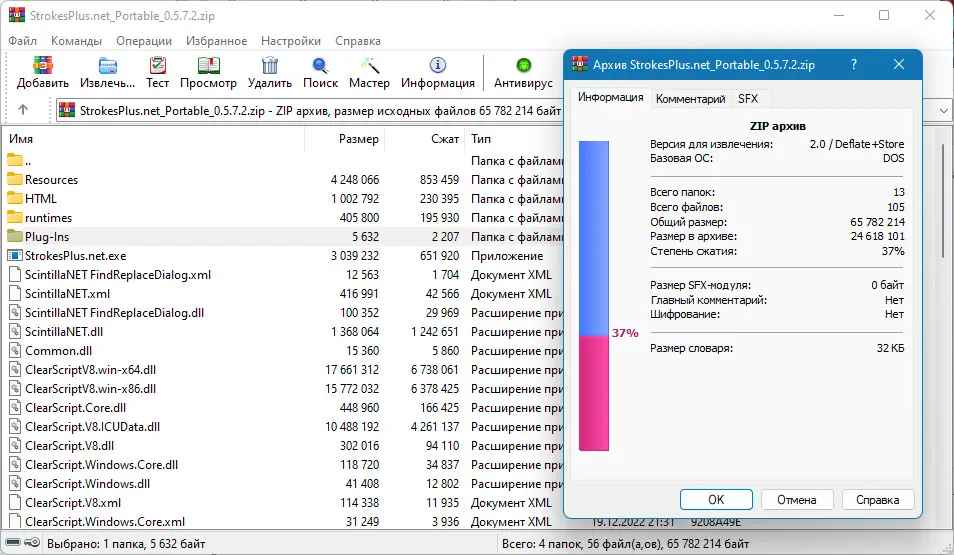
Task: Run the Антивирус scan icon
Action: 523,65
